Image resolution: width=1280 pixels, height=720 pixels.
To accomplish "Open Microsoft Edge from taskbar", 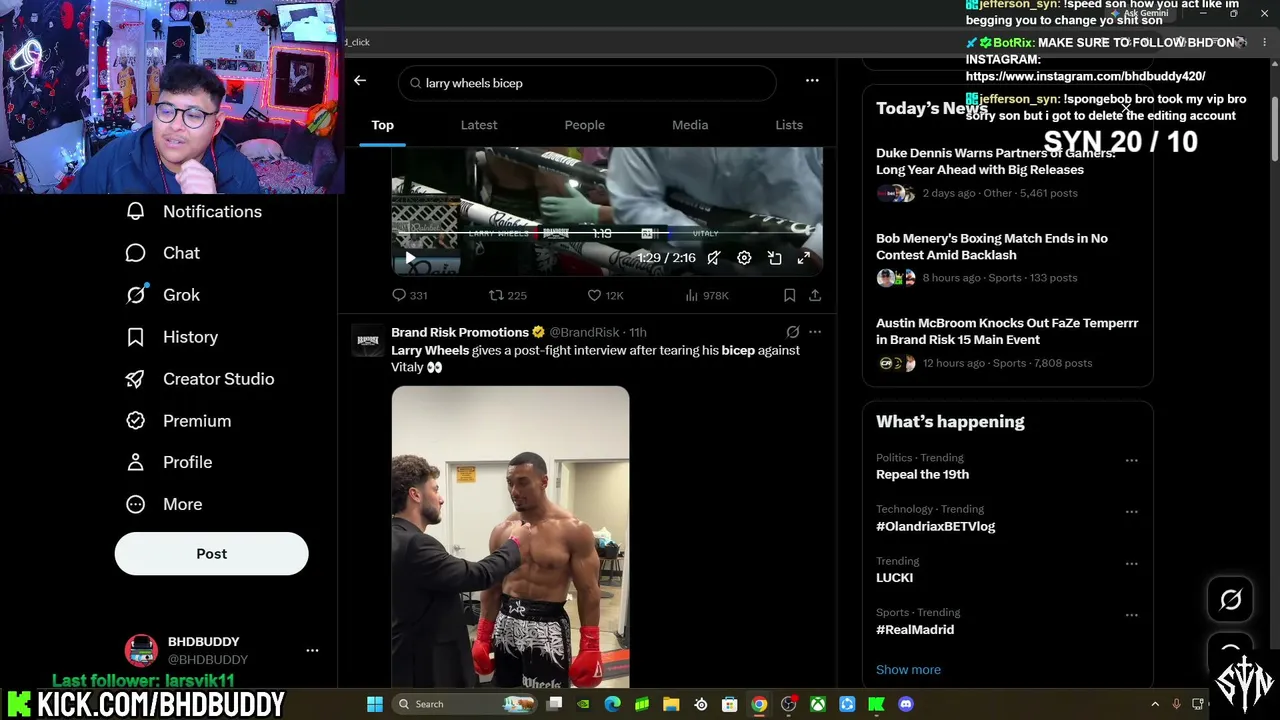I will pos(613,704).
